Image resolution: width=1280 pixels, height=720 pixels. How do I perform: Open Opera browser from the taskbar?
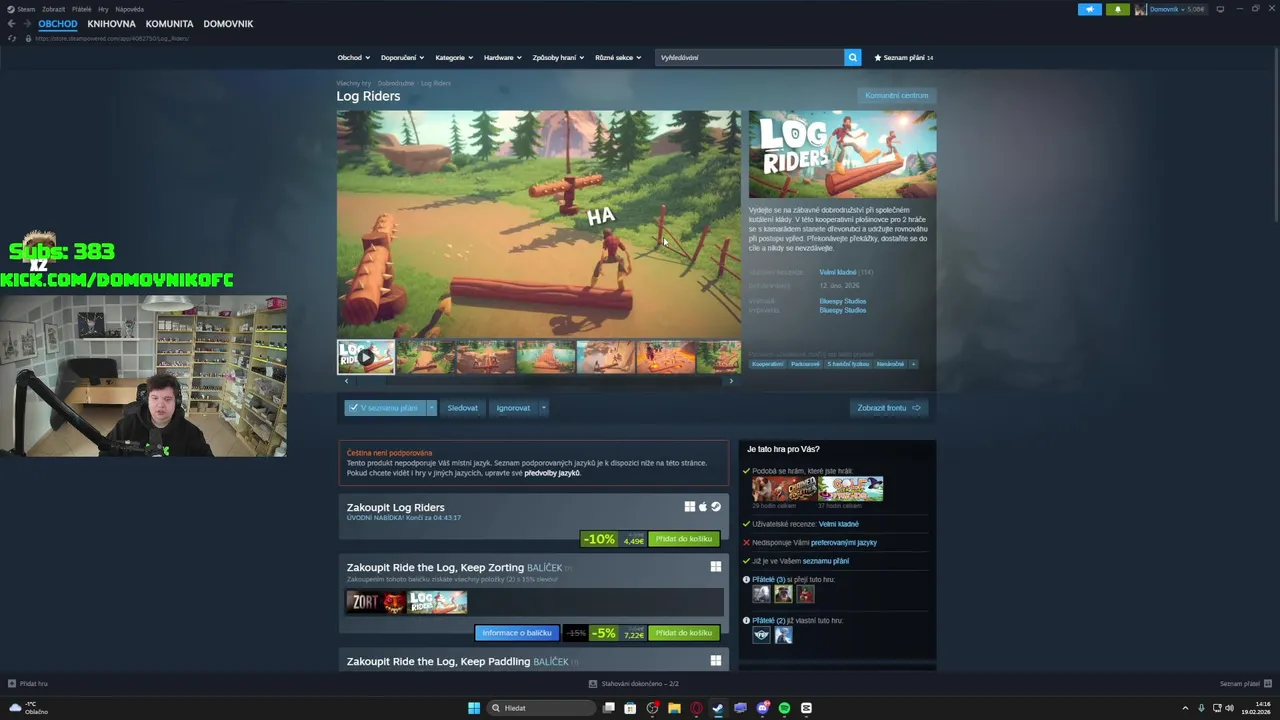point(696,708)
